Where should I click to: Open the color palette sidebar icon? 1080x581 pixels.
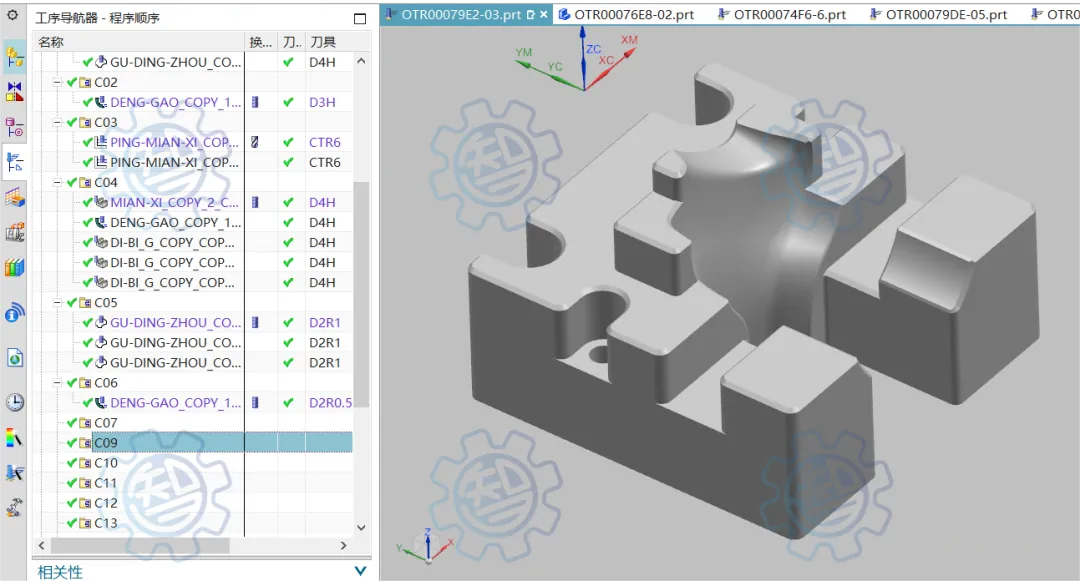14,438
